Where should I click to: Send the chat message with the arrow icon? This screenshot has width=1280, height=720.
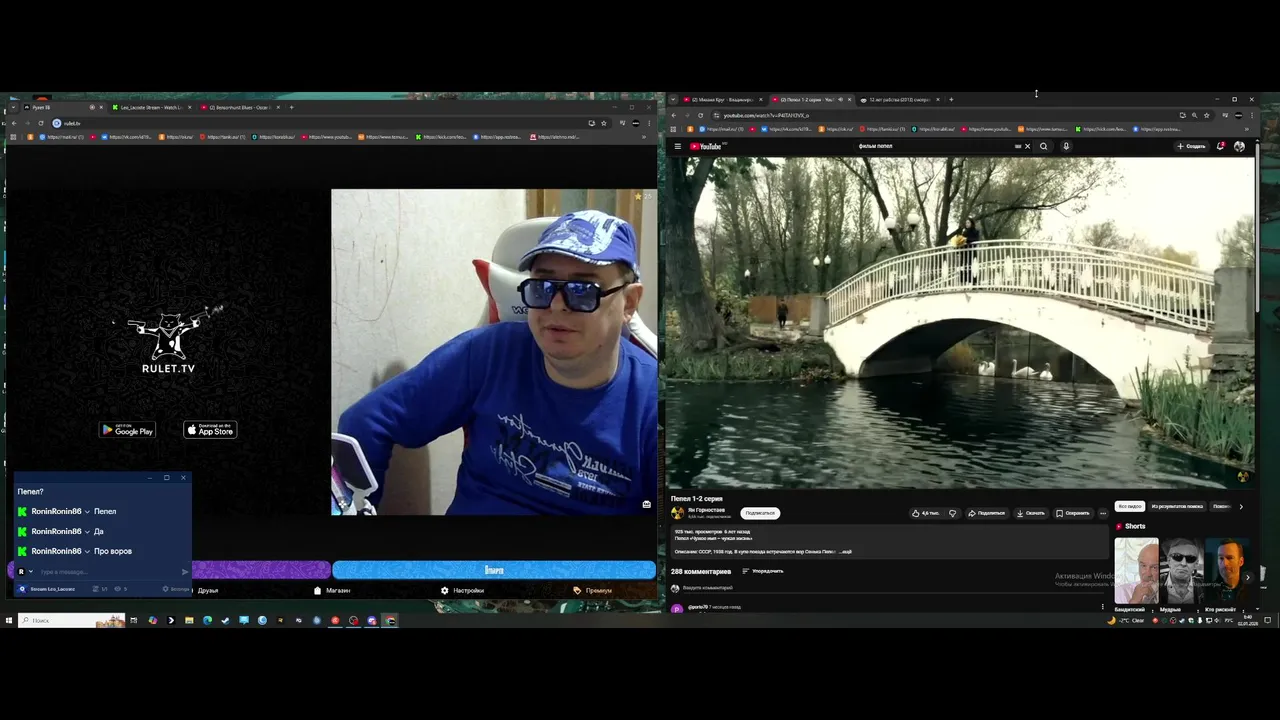[x=184, y=571]
